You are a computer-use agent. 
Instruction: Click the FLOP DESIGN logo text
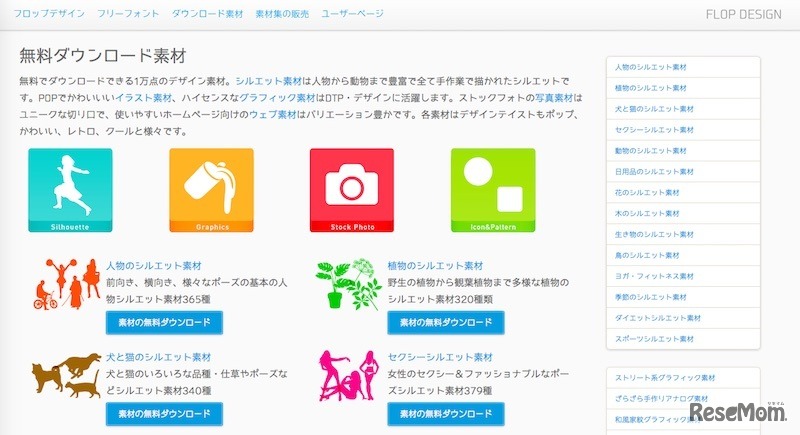(x=743, y=14)
